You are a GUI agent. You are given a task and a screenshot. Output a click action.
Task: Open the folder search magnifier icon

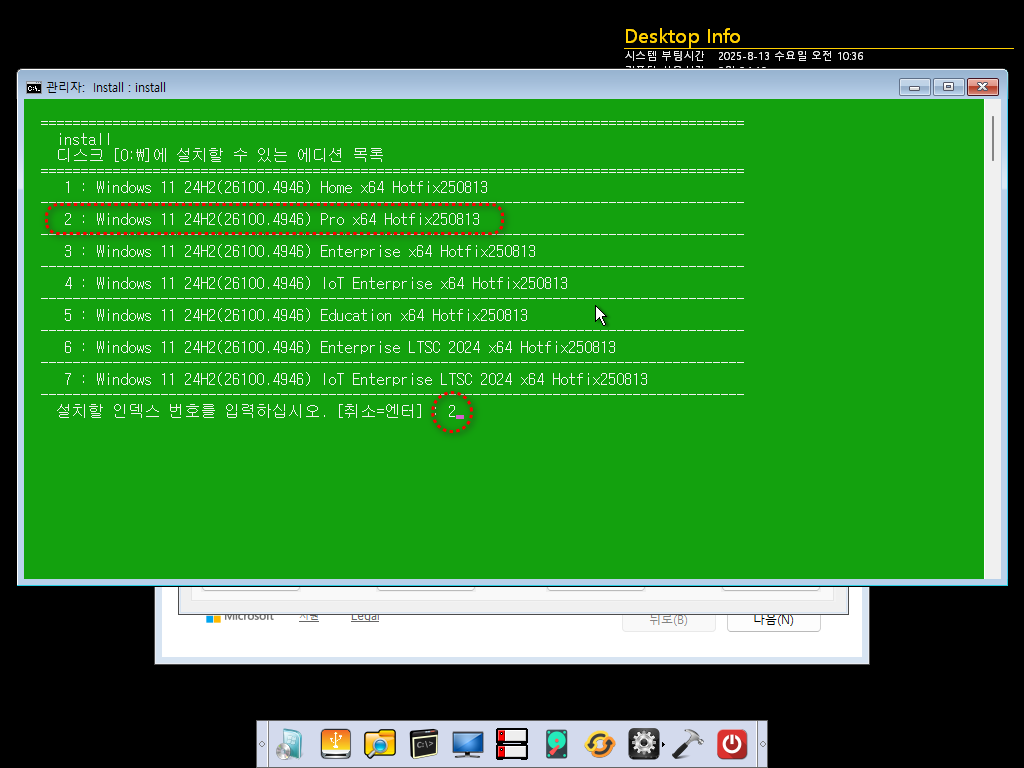pos(379,744)
